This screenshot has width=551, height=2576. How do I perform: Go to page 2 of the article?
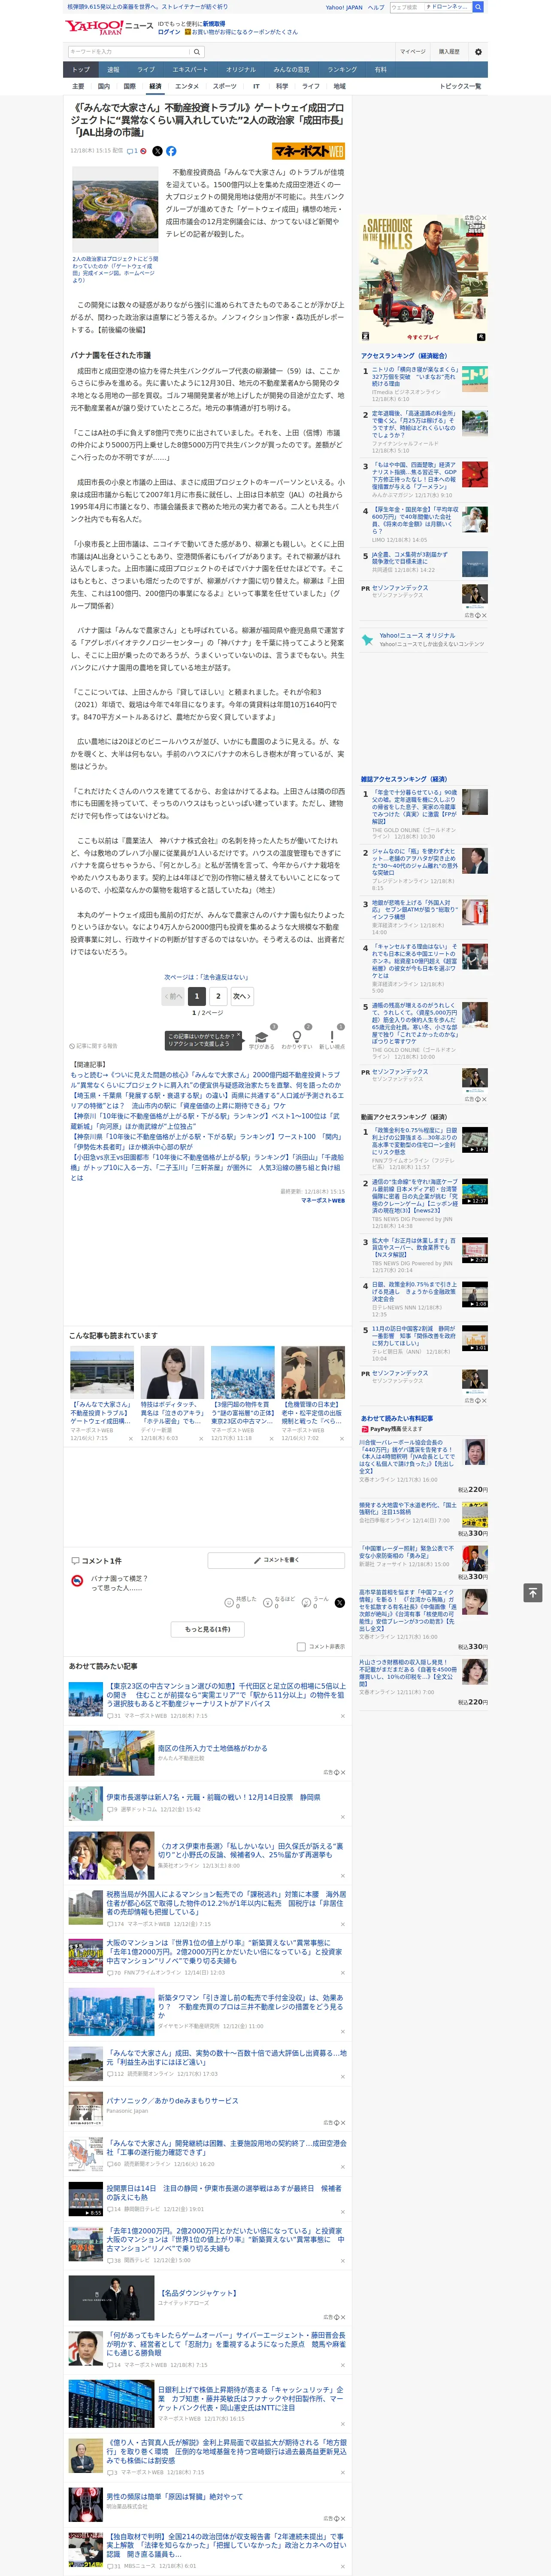[218, 996]
